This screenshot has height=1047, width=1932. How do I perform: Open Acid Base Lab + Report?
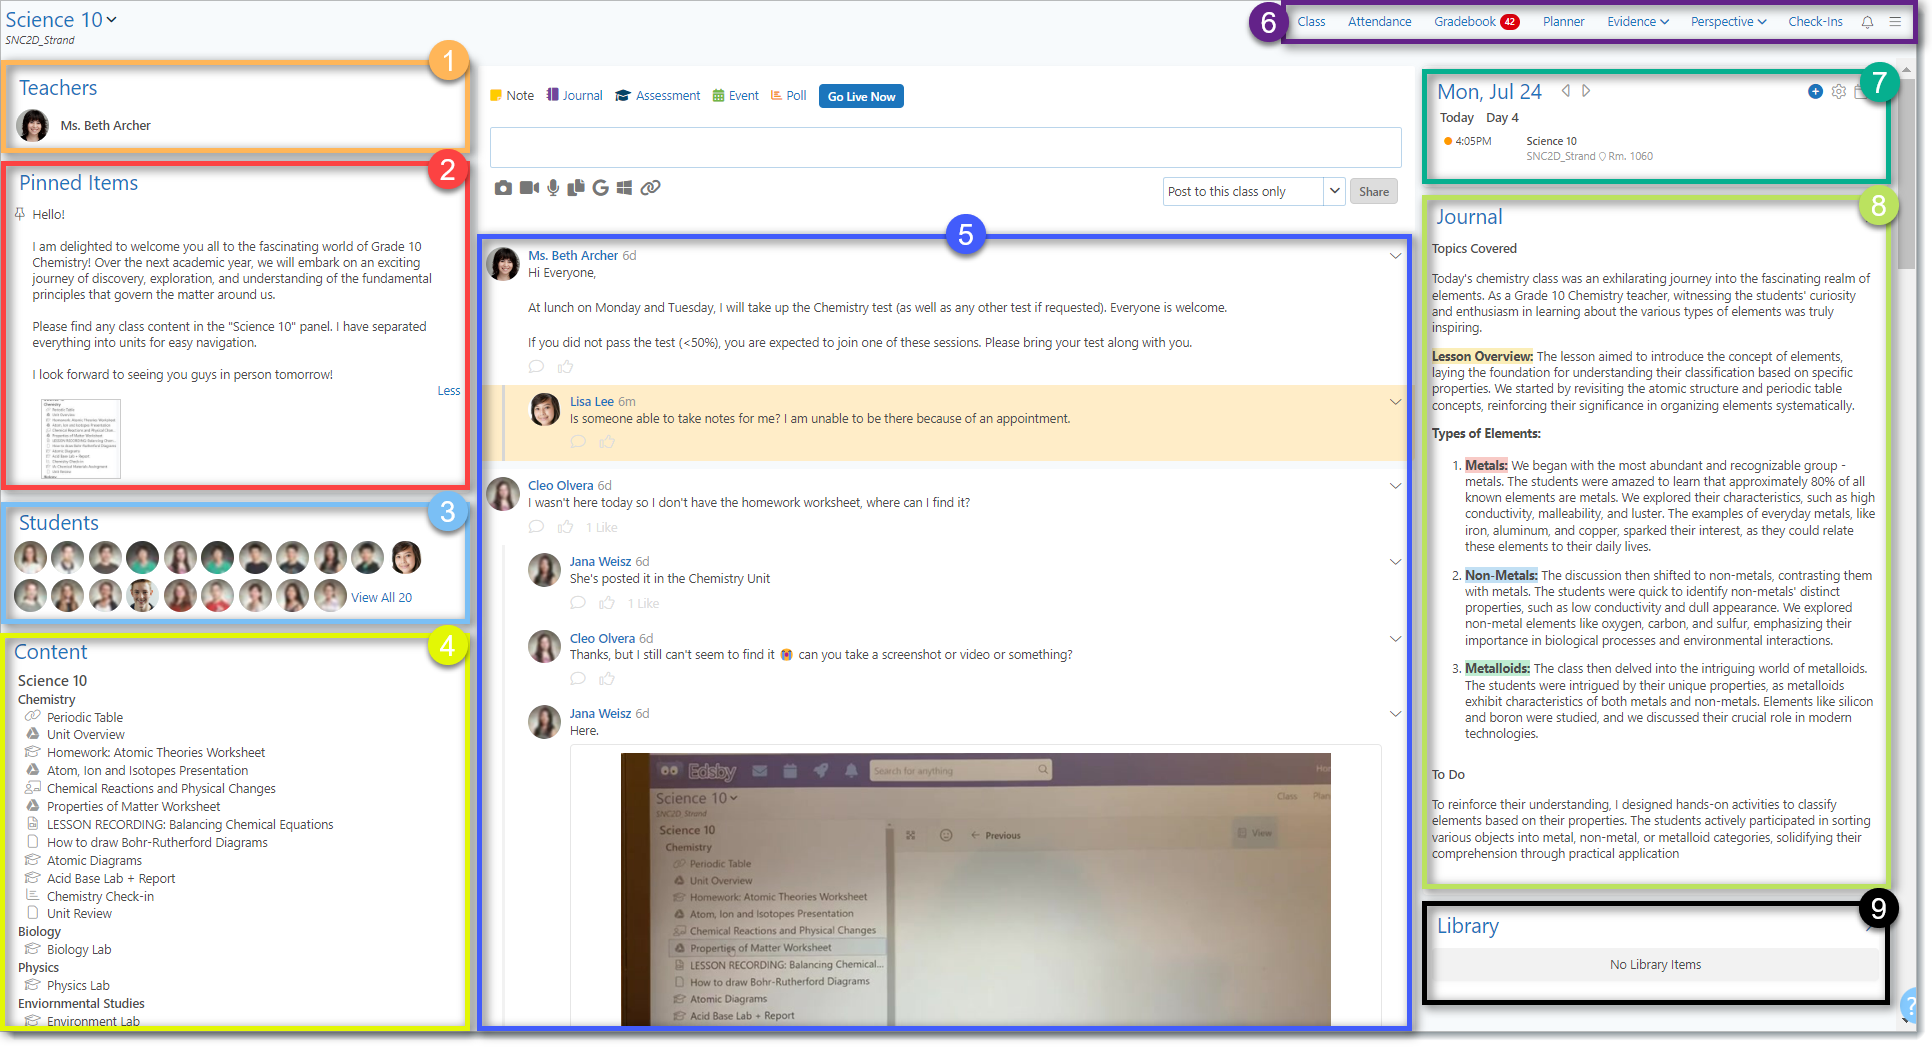pyautogui.click(x=111, y=879)
